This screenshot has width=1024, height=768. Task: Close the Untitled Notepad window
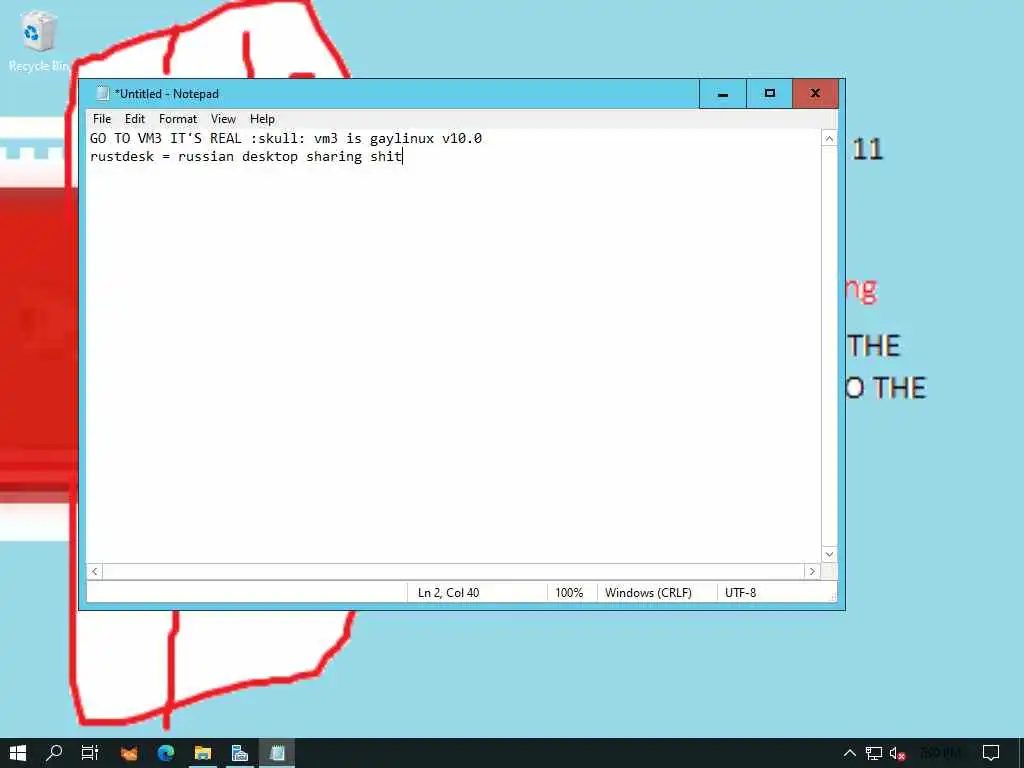pos(815,94)
